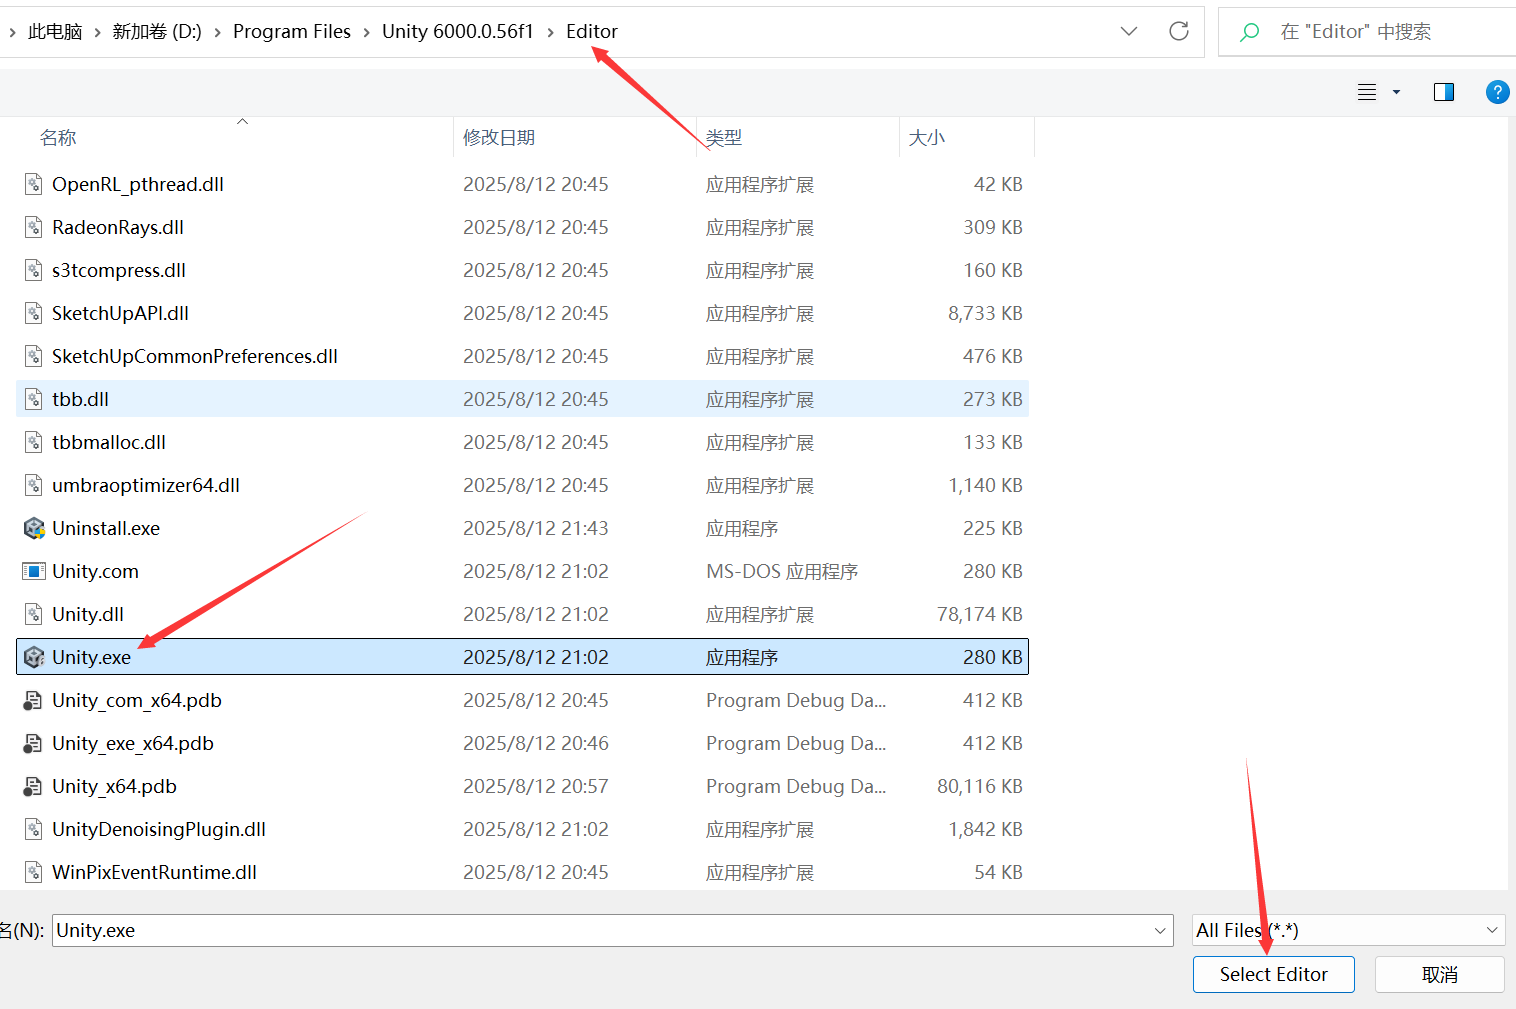This screenshot has height=1009, width=1516.
Task: Open the help question mark icon
Action: tap(1497, 92)
